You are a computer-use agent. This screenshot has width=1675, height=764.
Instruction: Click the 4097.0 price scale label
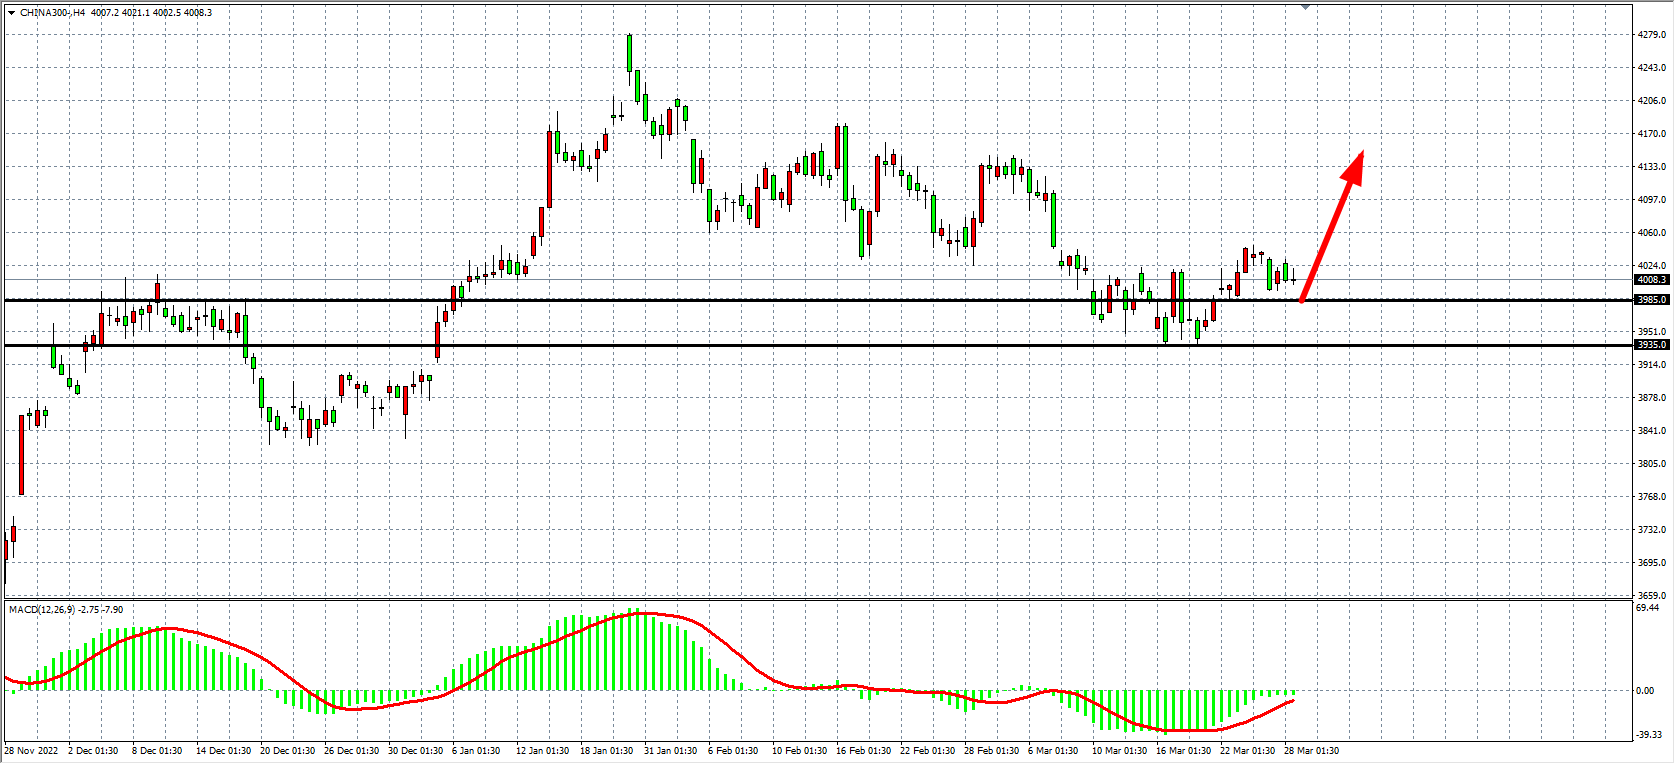click(x=1651, y=200)
